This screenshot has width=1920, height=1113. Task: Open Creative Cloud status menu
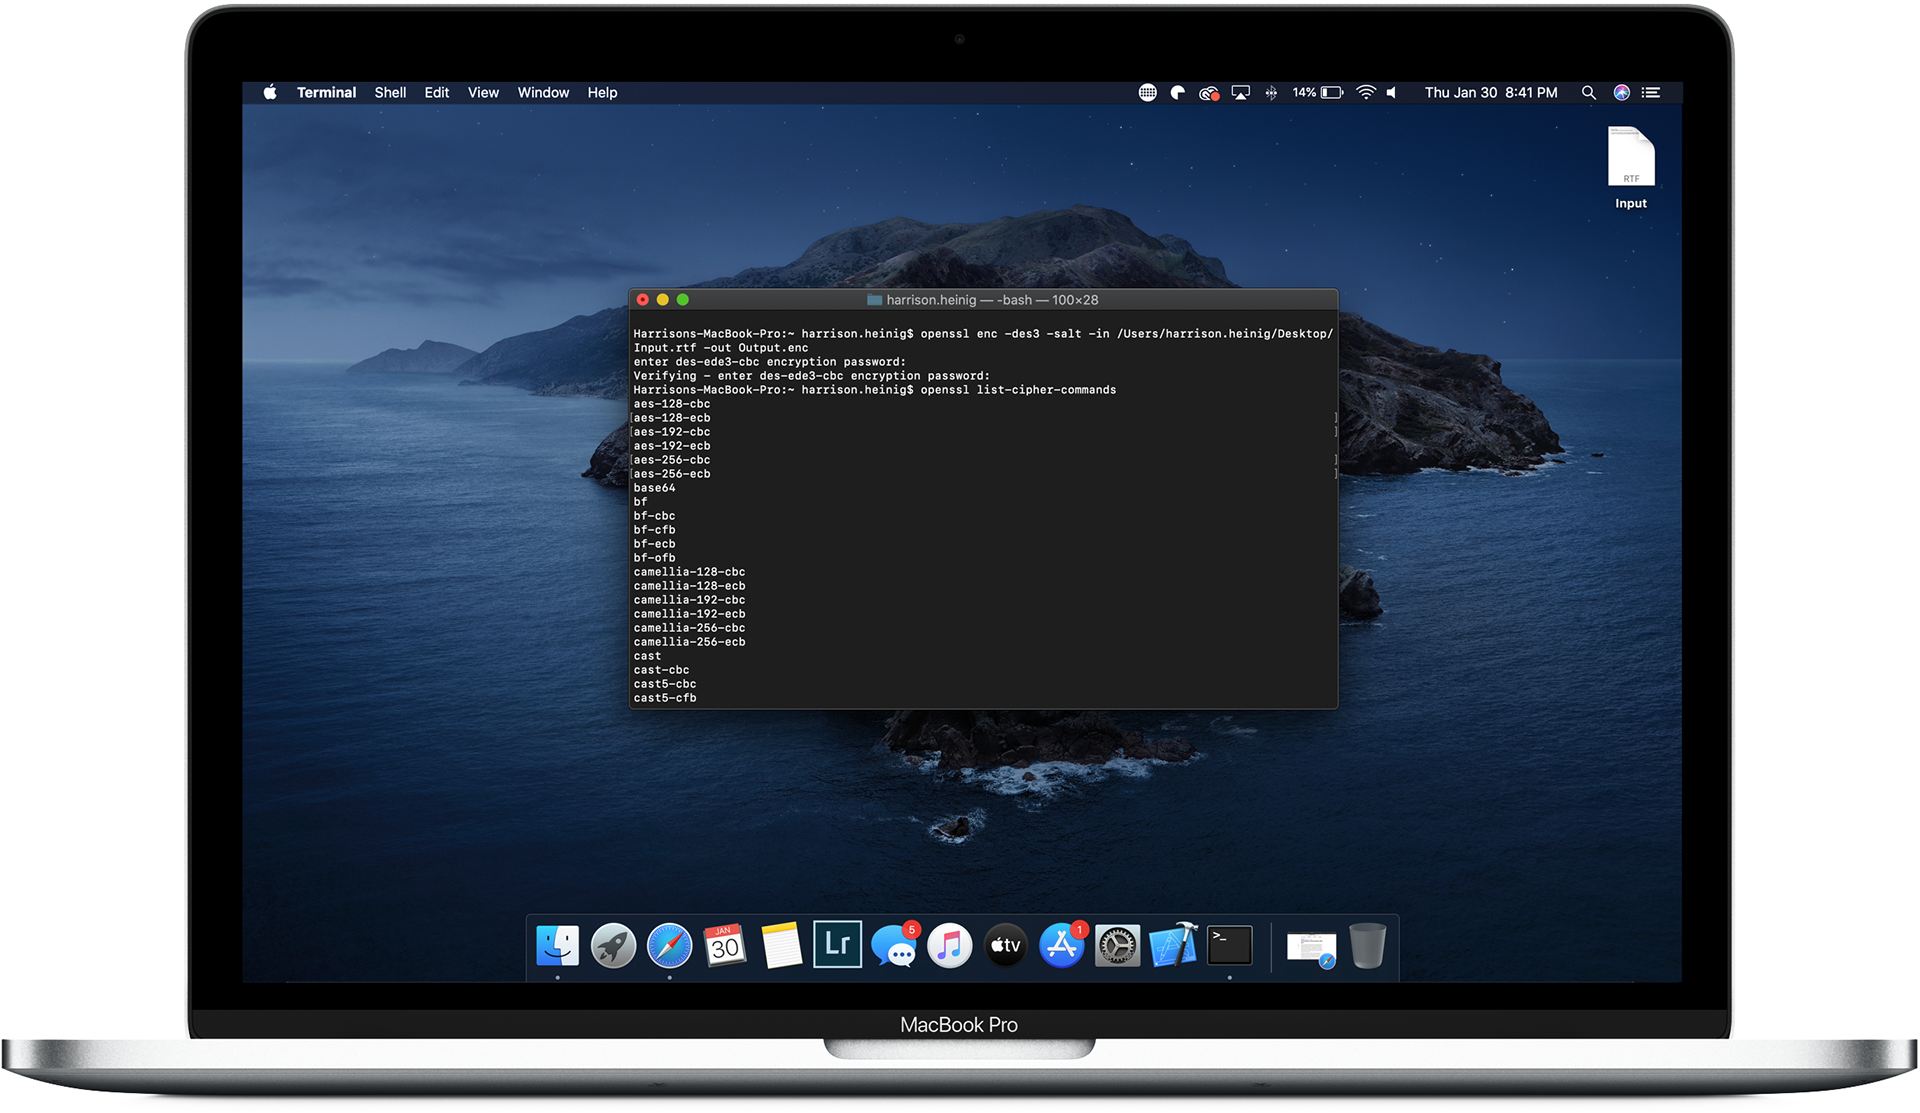pos(1209,92)
